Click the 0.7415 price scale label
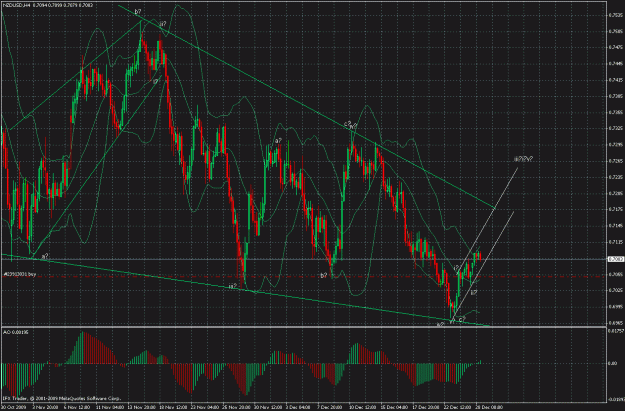 click(615, 80)
